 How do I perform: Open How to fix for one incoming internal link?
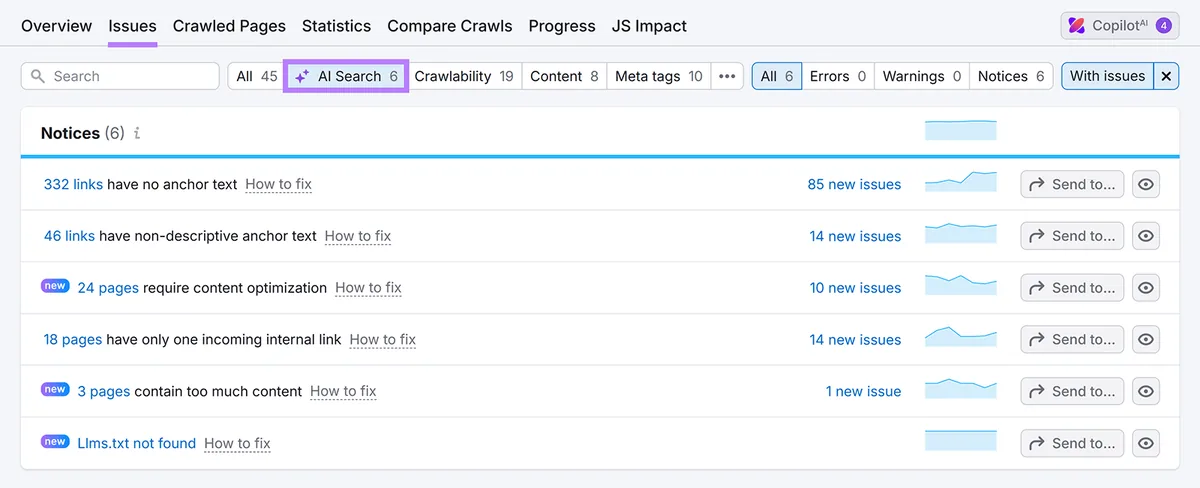click(x=383, y=340)
